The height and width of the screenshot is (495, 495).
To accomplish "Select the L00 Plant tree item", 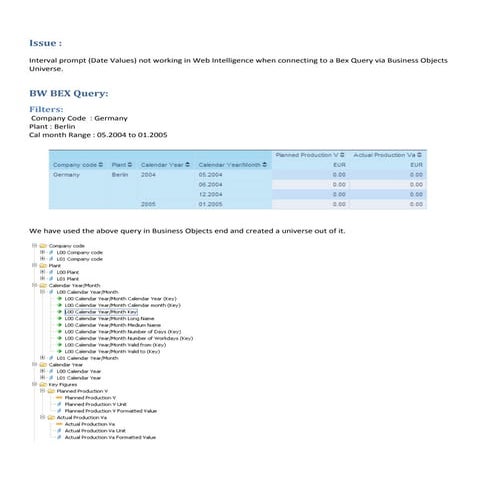I will 68,272.
